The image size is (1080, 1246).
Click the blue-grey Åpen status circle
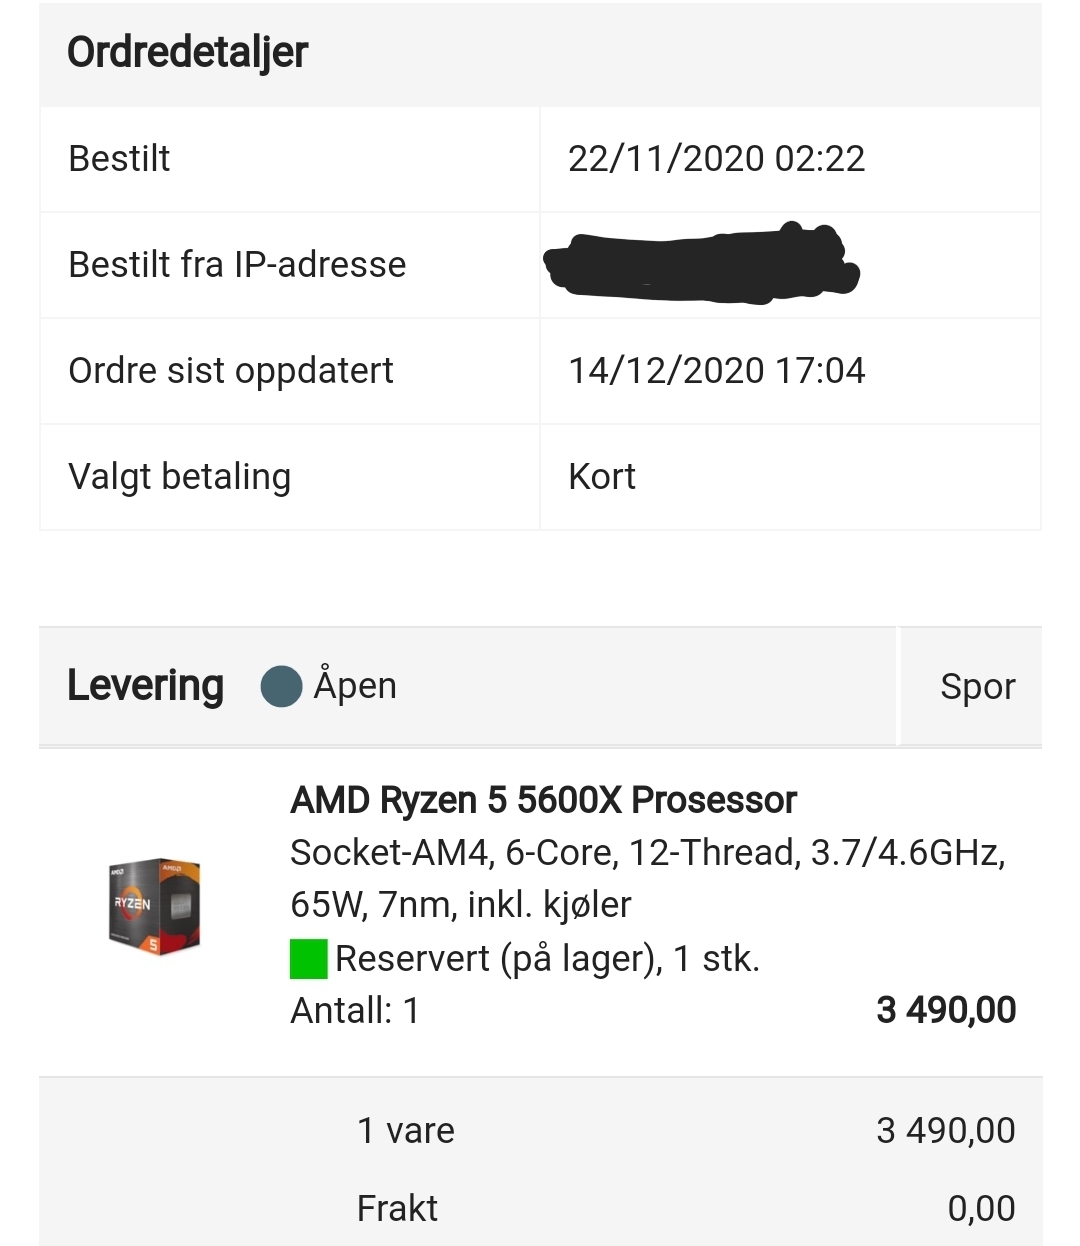[282, 686]
